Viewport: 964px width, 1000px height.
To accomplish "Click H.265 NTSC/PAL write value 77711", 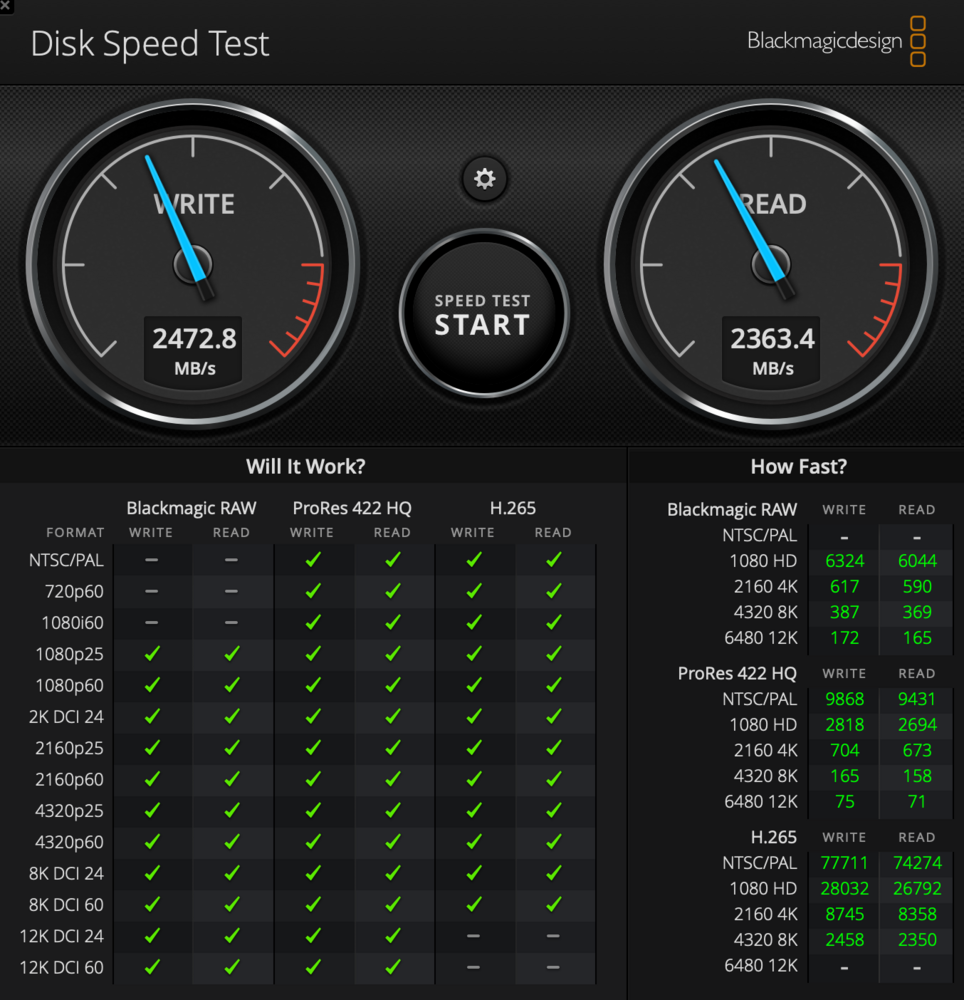I will (x=844, y=862).
